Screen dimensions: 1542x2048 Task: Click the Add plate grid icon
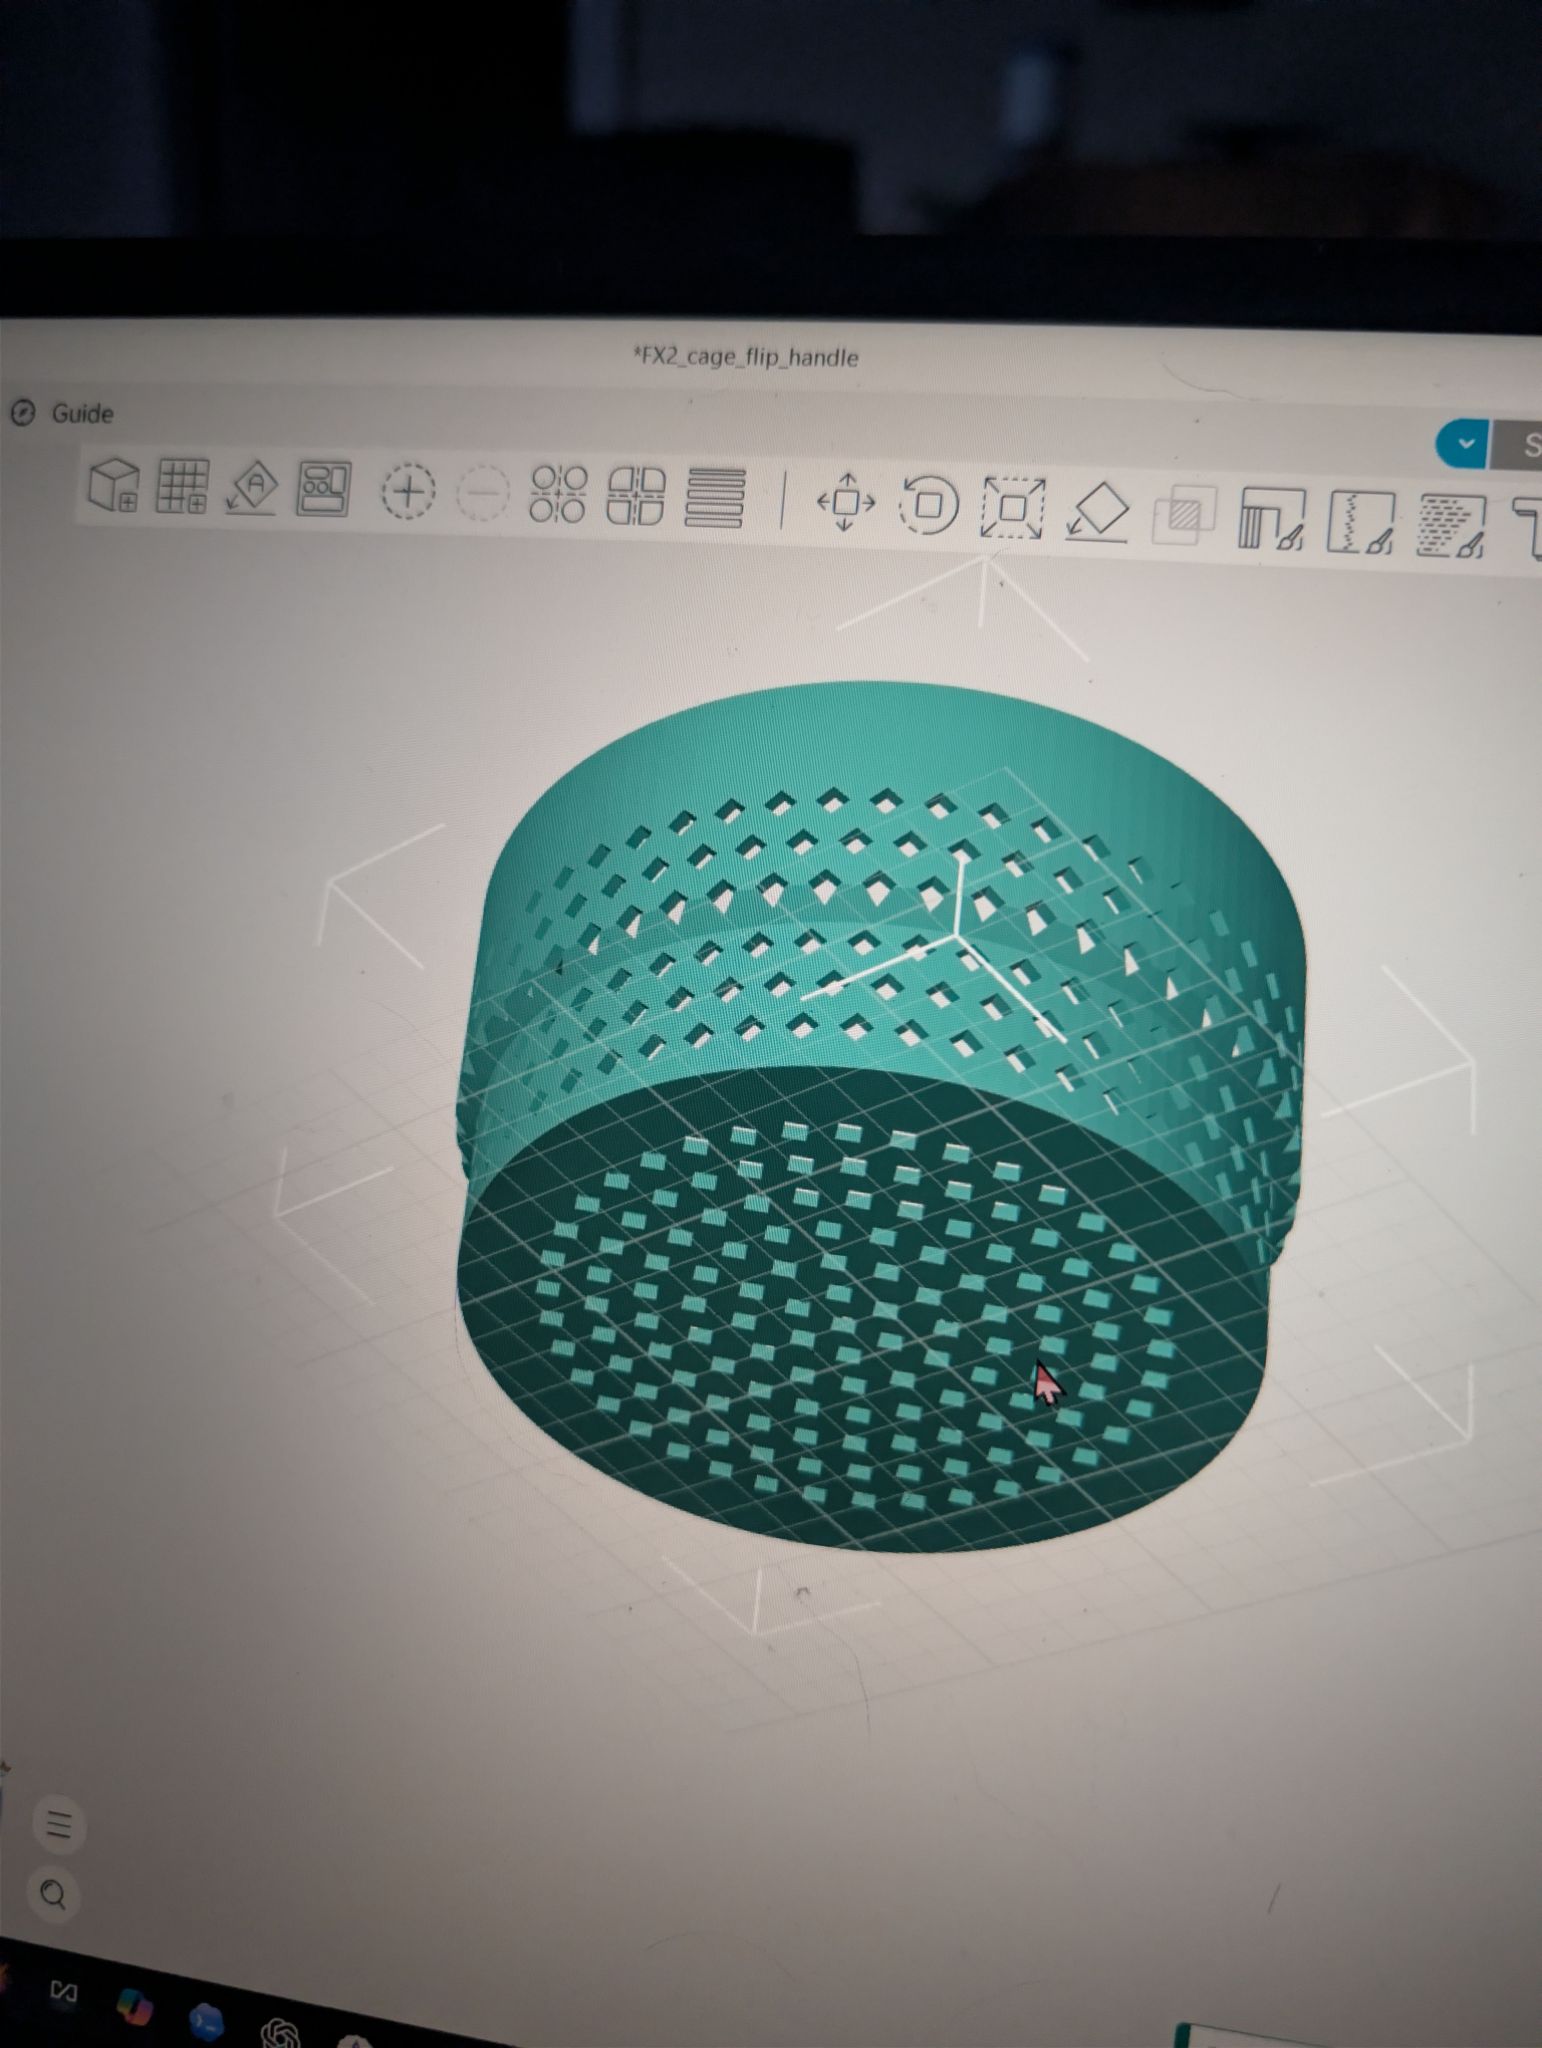click(182, 486)
